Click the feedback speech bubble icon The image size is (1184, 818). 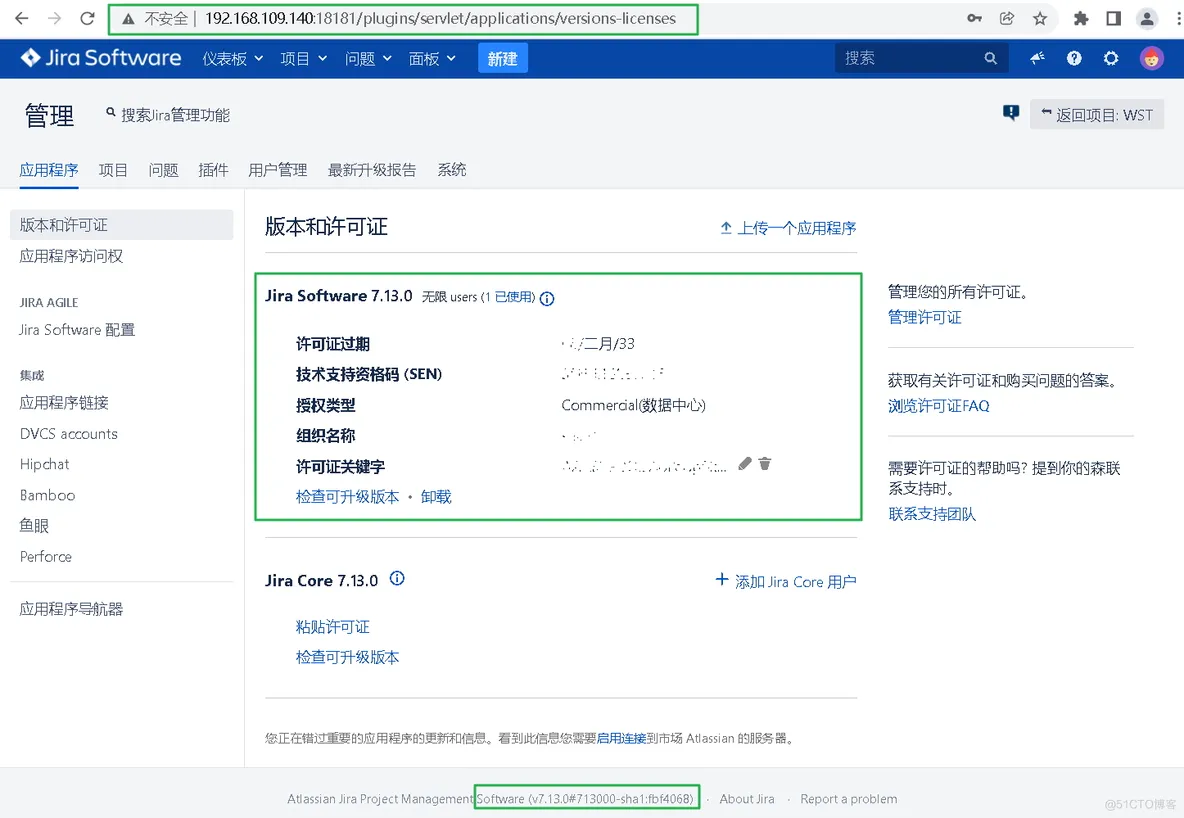pos(1010,113)
